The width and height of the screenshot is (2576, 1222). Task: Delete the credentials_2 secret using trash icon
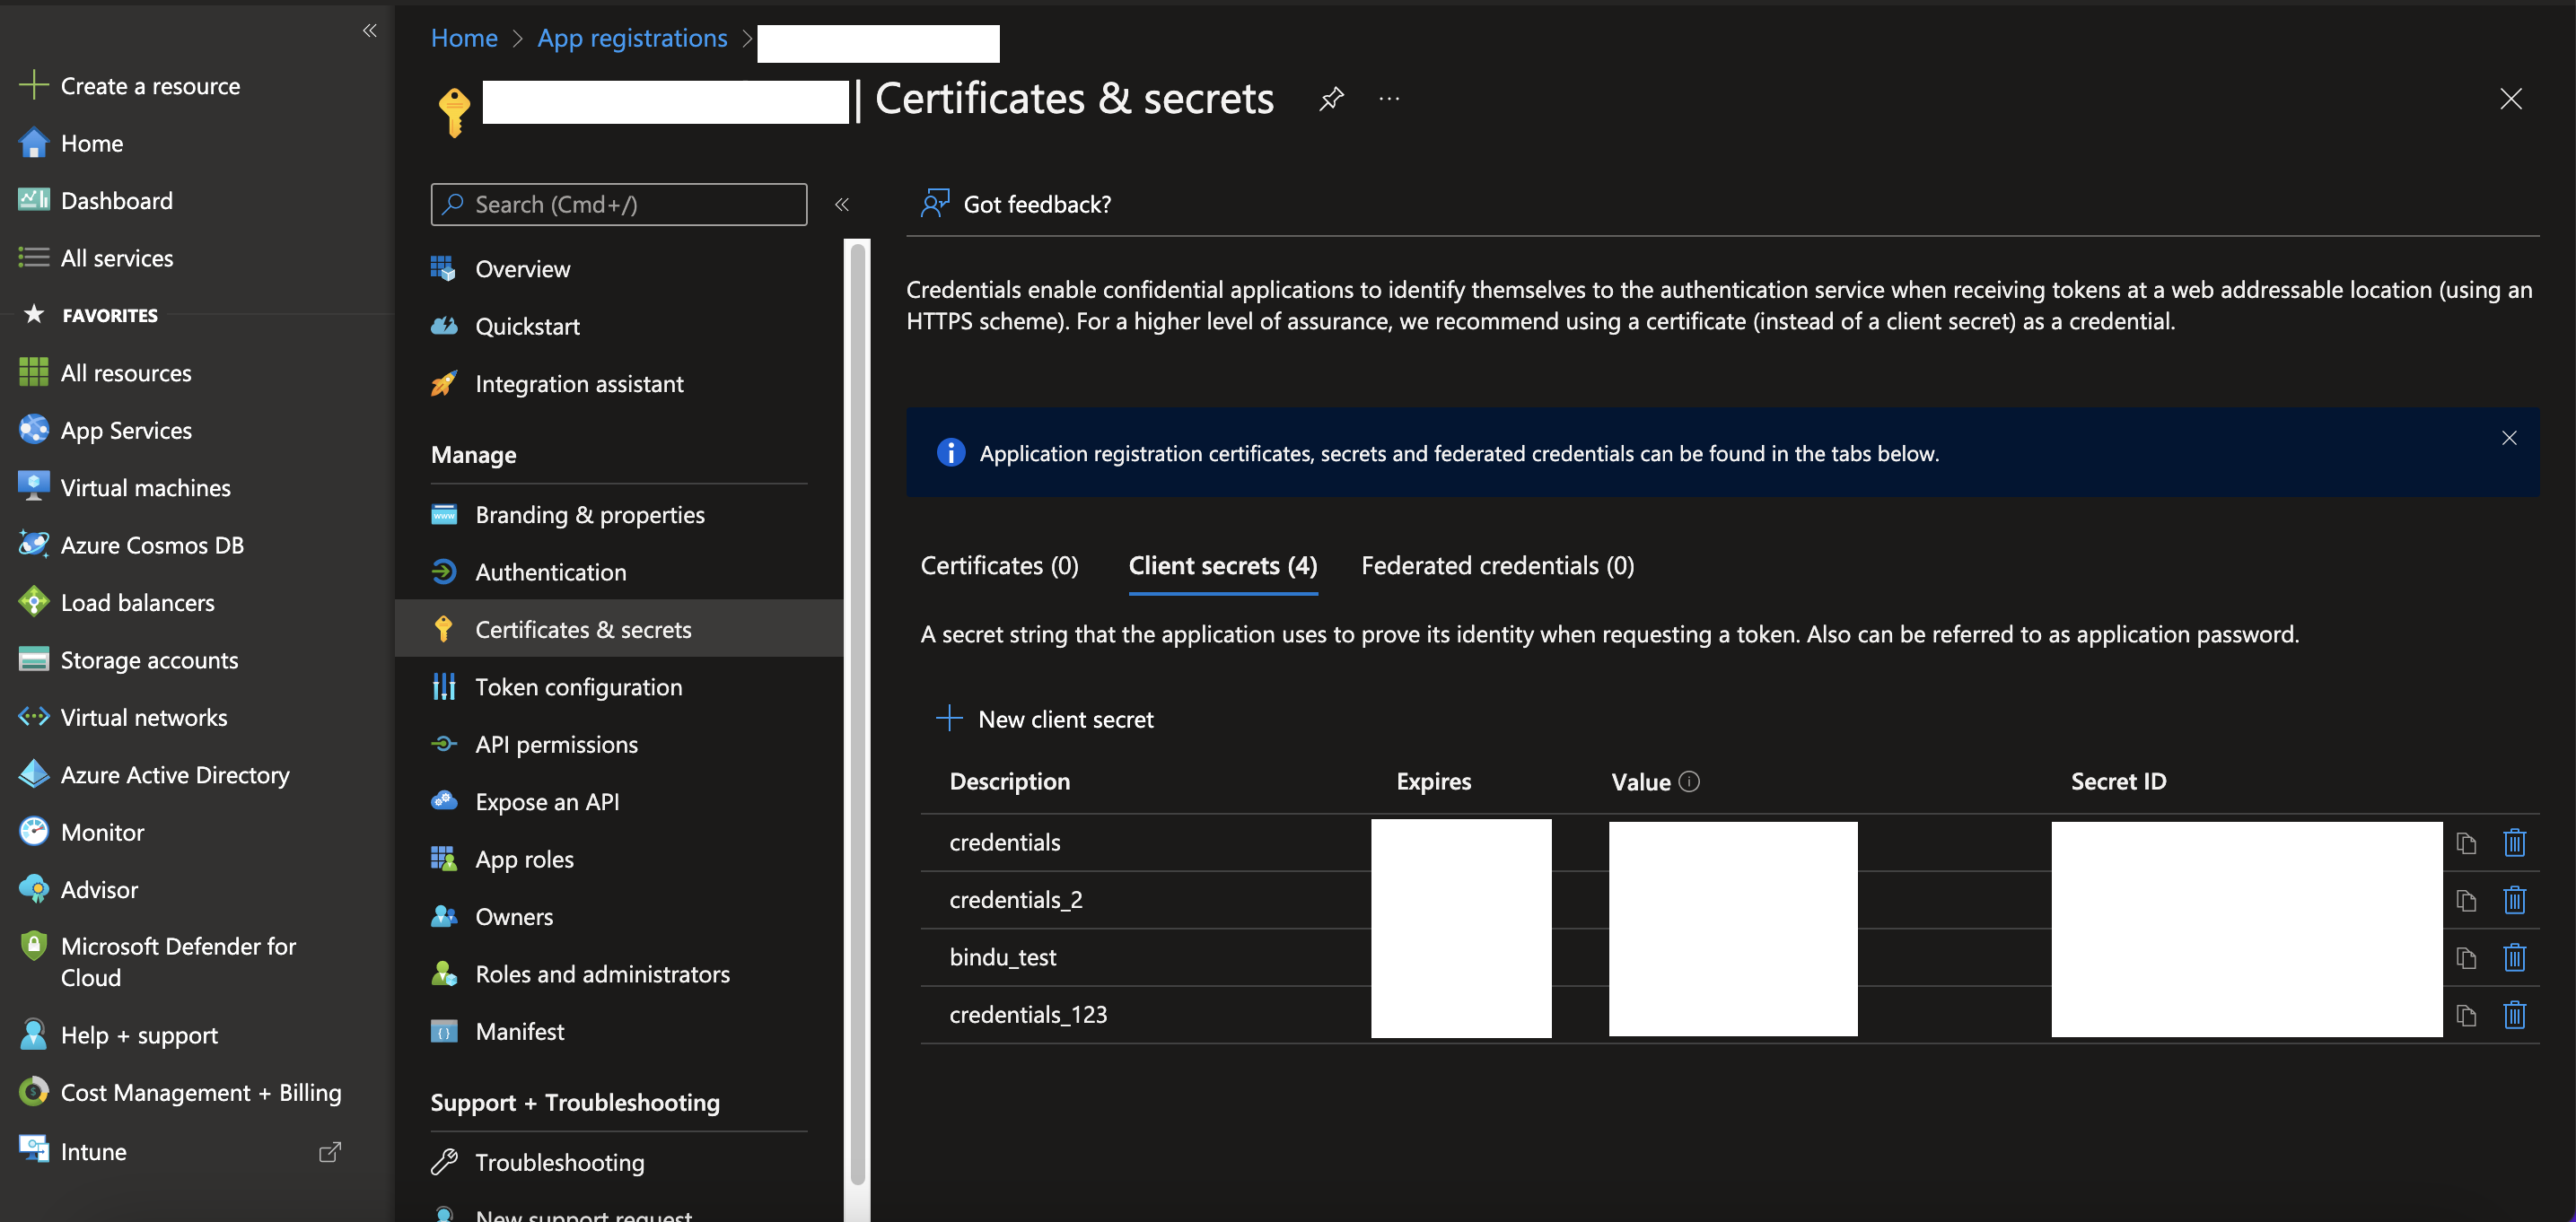pos(2513,900)
